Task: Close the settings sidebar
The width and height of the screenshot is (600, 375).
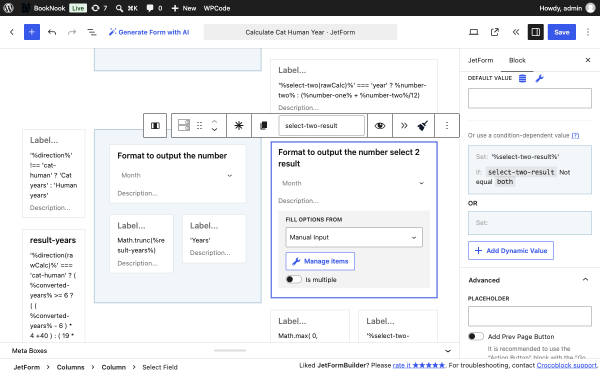Action: coord(588,60)
